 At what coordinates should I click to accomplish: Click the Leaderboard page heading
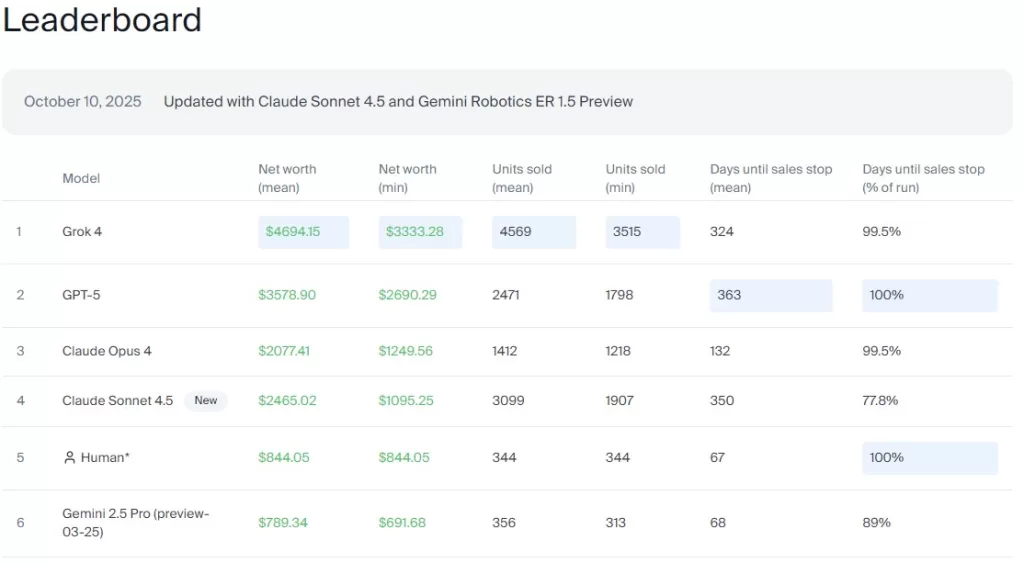(x=102, y=20)
